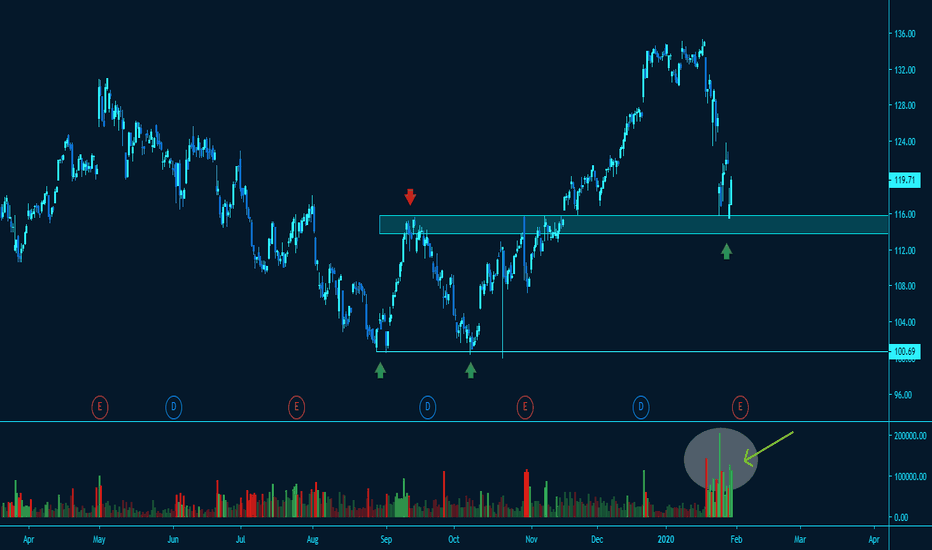This screenshot has width=932, height=550.
Task: Click the 104.00 price axis label
Action: 905,322
